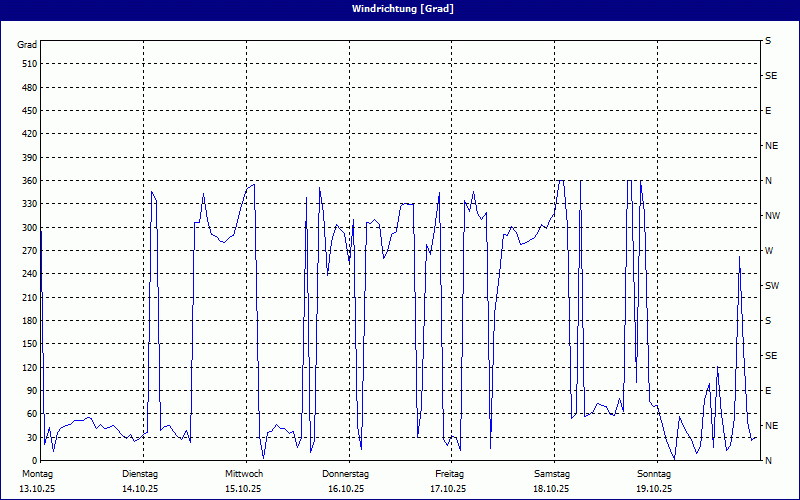Click the NW compass label on right axis
Viewport: 800px width, 500px height.
tap(772, 216)
